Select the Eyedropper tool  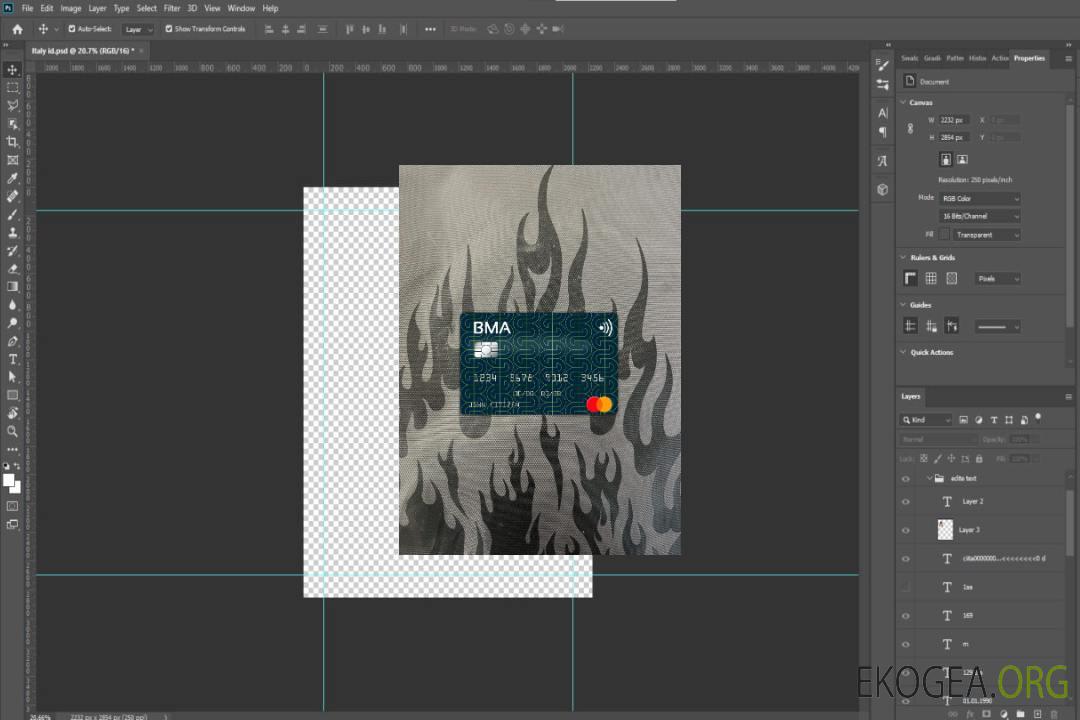pyautogui.click(x=13, y=178)
